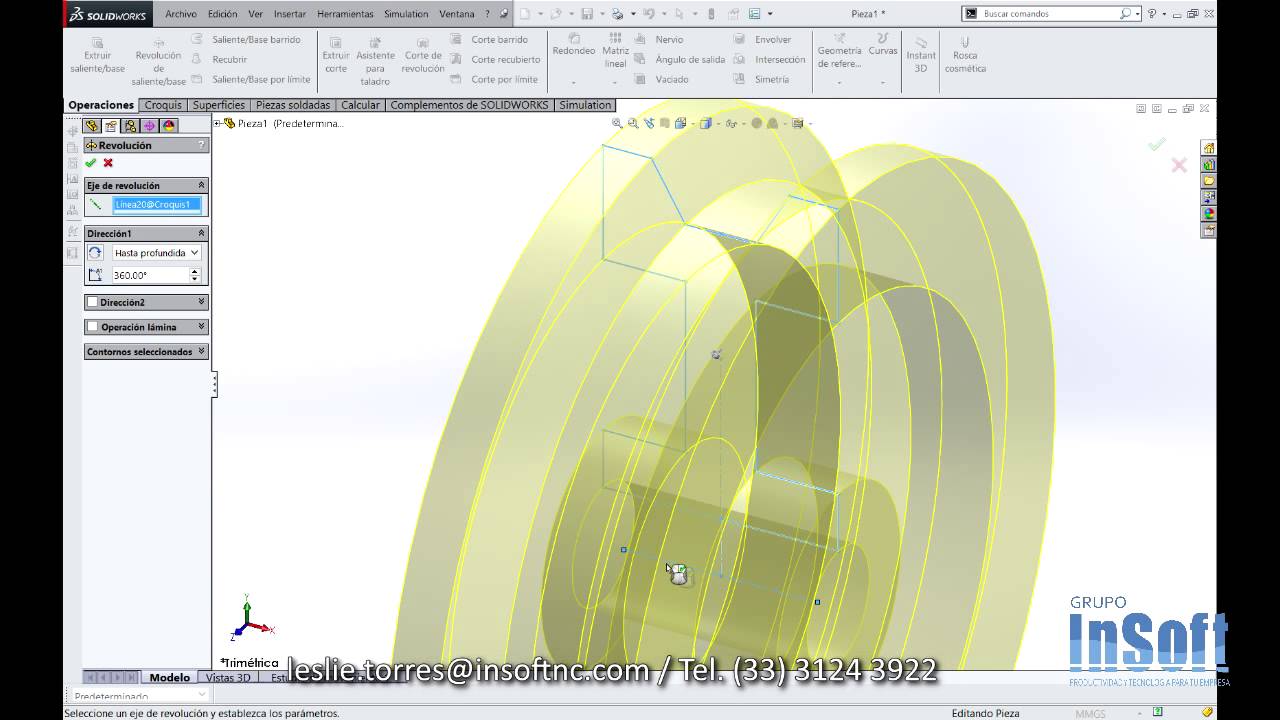Image resolution: width=1280 pixels, height=720 pixels.
Task: Click the Print icon in the top toolbar
Action: (617, 14)
